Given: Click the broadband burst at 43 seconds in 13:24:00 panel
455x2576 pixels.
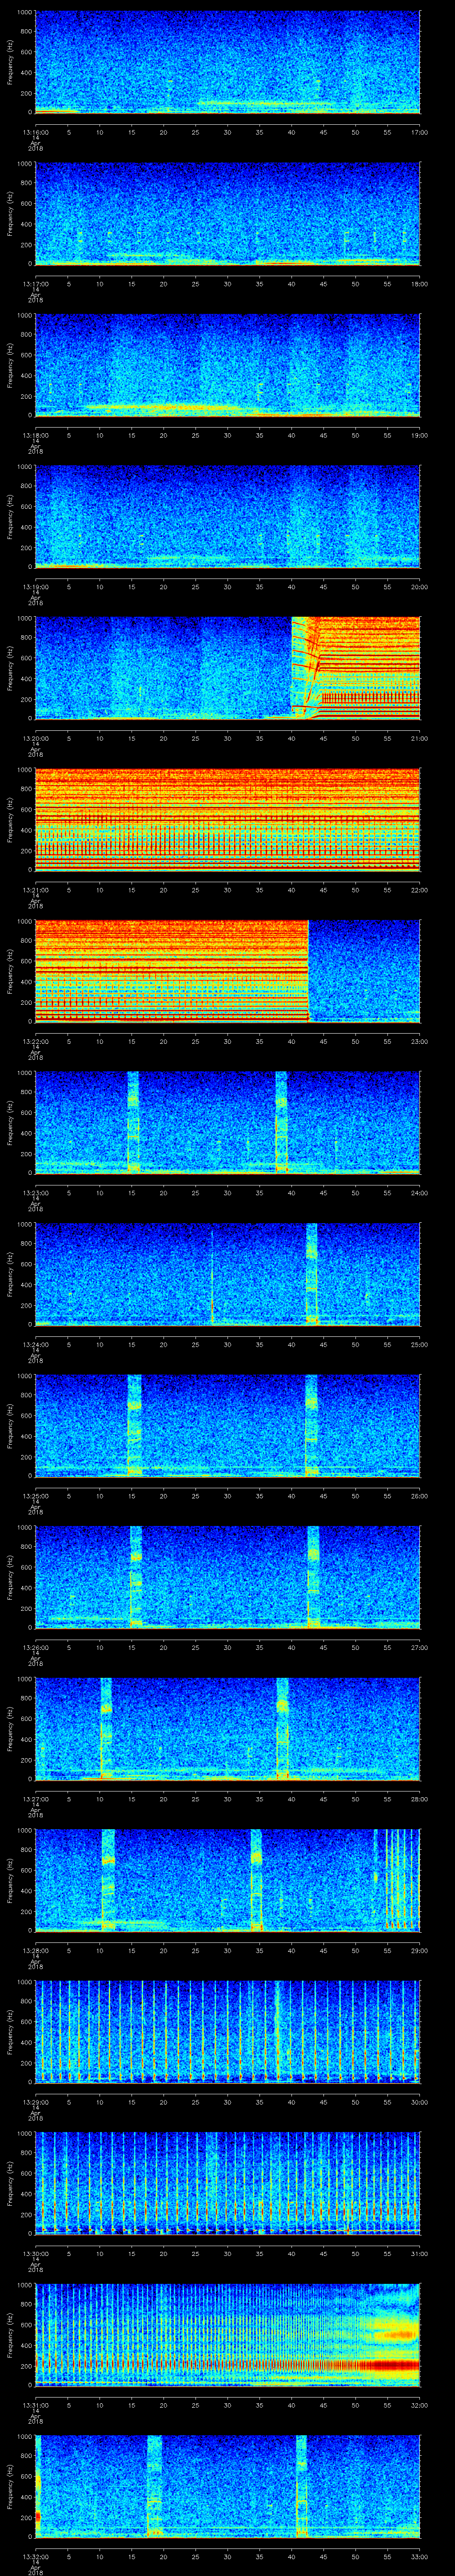Looking at the screenshot, I should click(x=311, y=1273).
